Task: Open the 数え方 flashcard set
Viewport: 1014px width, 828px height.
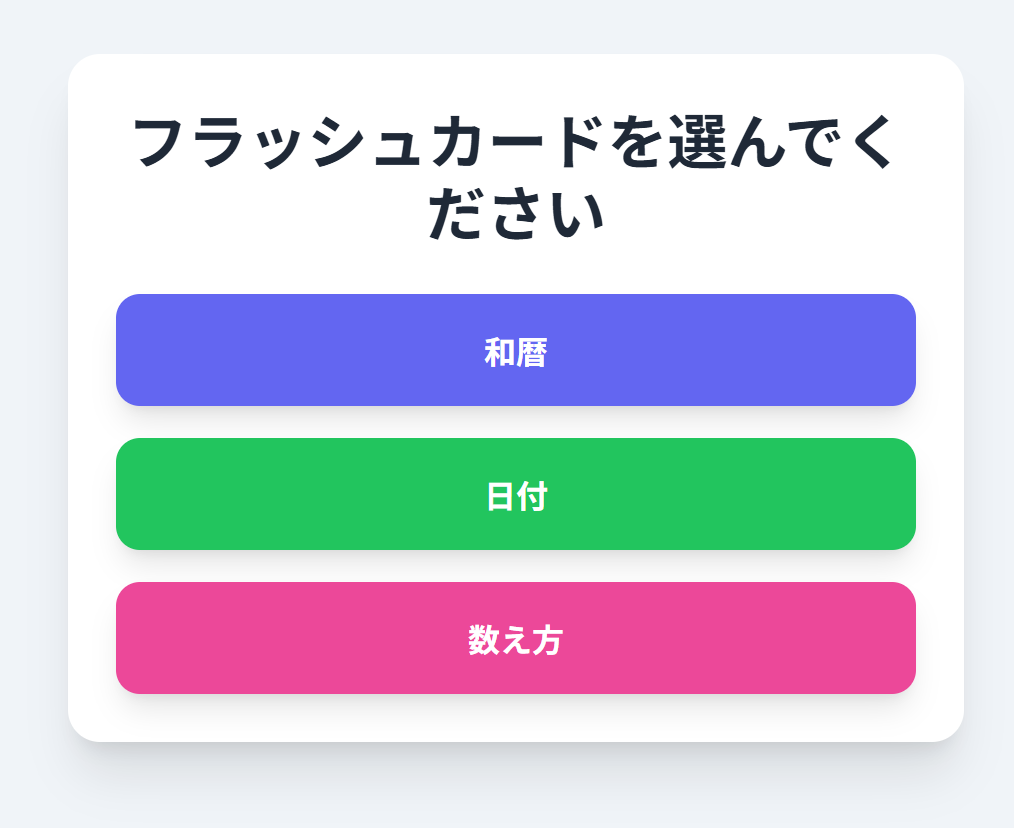Action: pyautogui.click(x=515, y=638)
